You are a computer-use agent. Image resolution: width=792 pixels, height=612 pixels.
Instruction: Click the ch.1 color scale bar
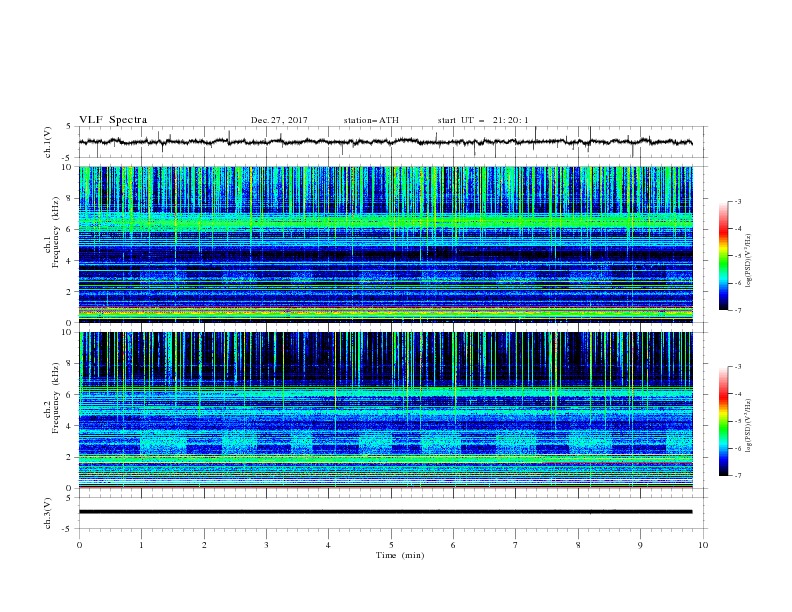[723, 256]
